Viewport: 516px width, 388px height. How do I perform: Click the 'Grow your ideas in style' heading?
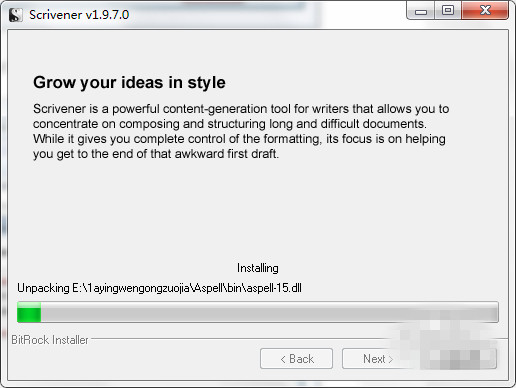point(129,83)
